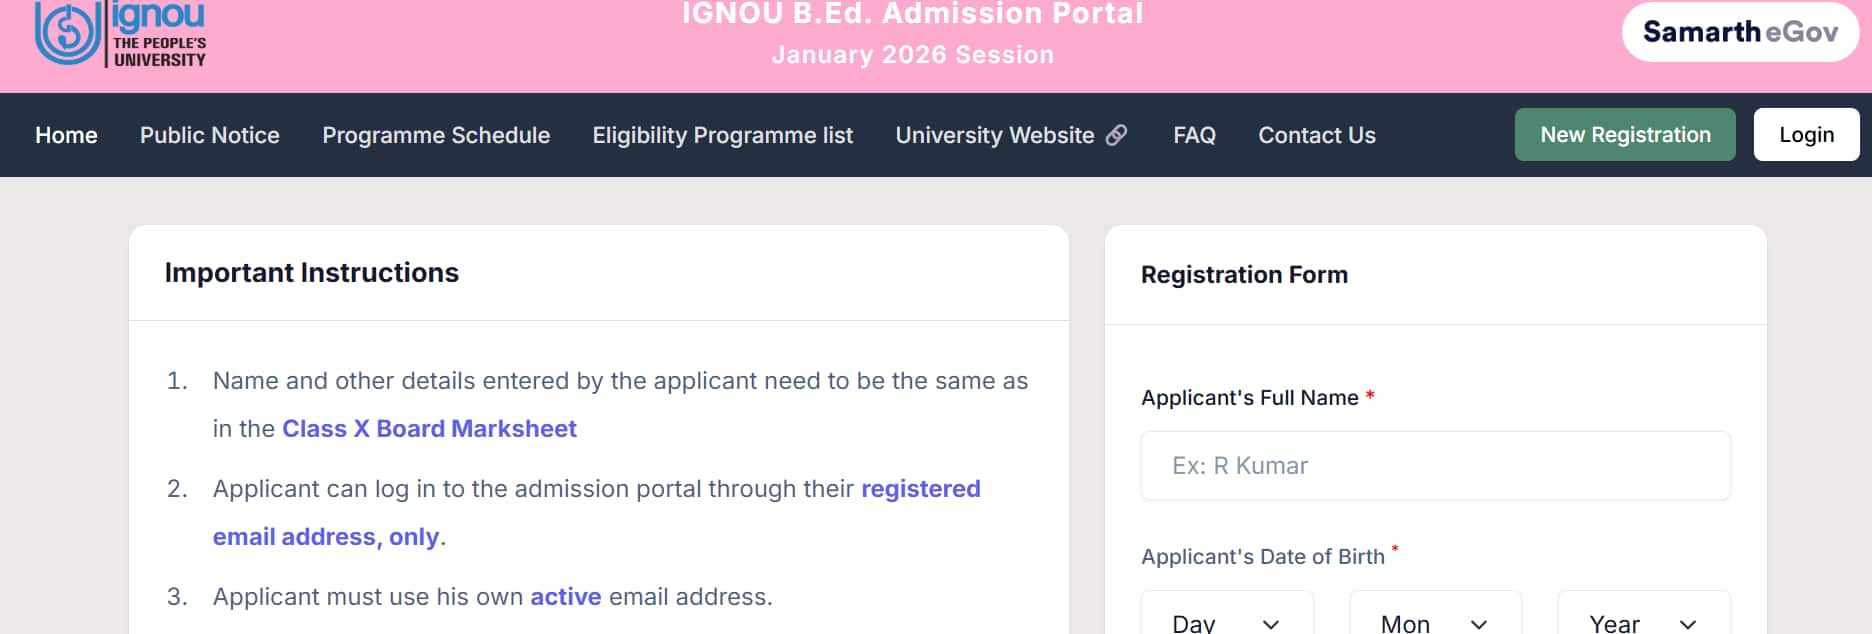The height and width of the screenshot is (634, 1872).
Task: Click the Class X Board Marksheet text
Action: point(429,429)
